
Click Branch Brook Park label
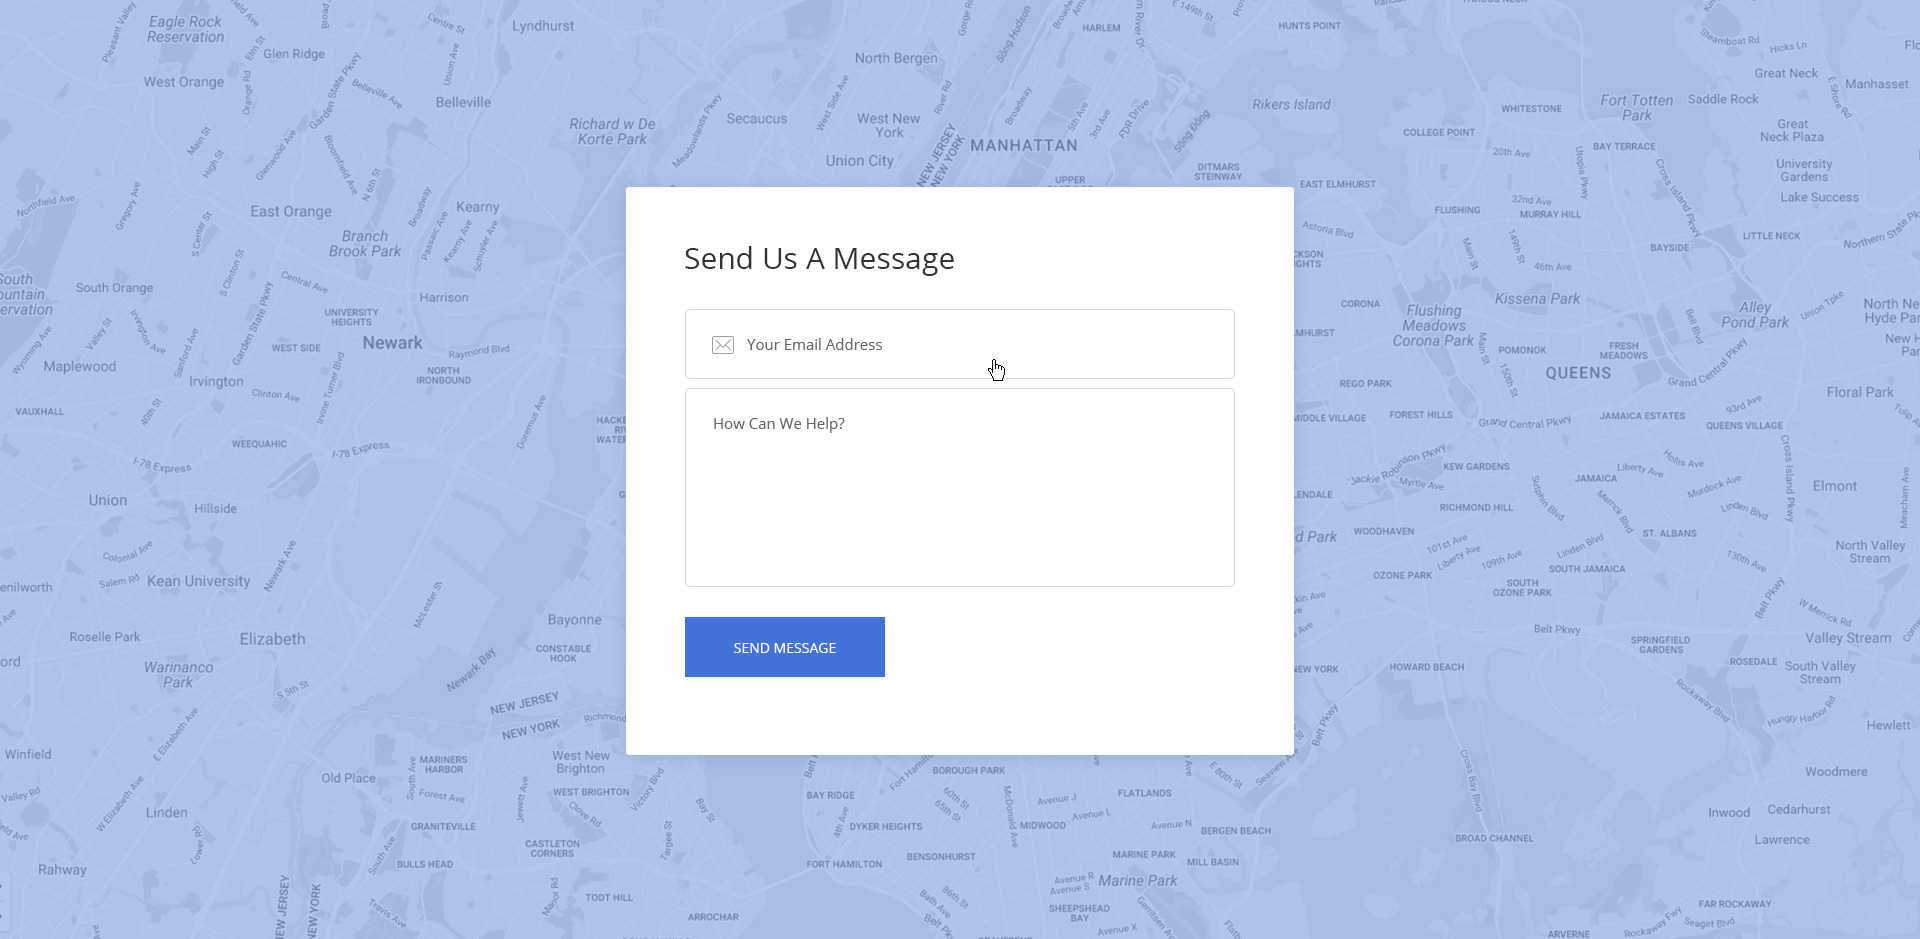tap(363, 243)
